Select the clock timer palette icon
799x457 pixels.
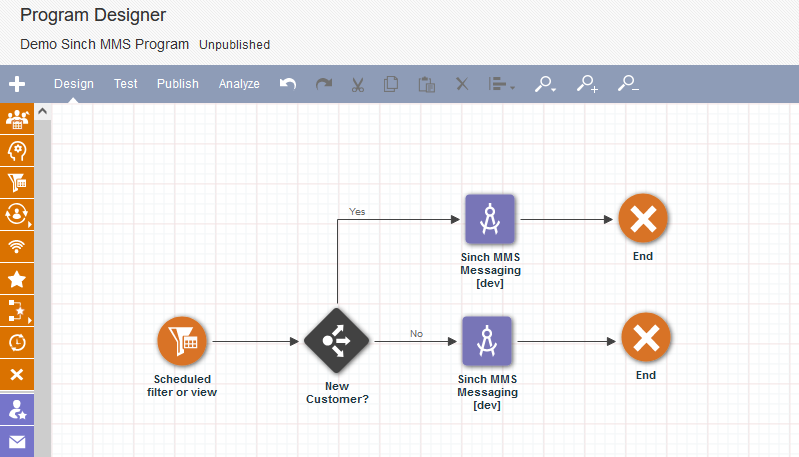pos(17,343)
